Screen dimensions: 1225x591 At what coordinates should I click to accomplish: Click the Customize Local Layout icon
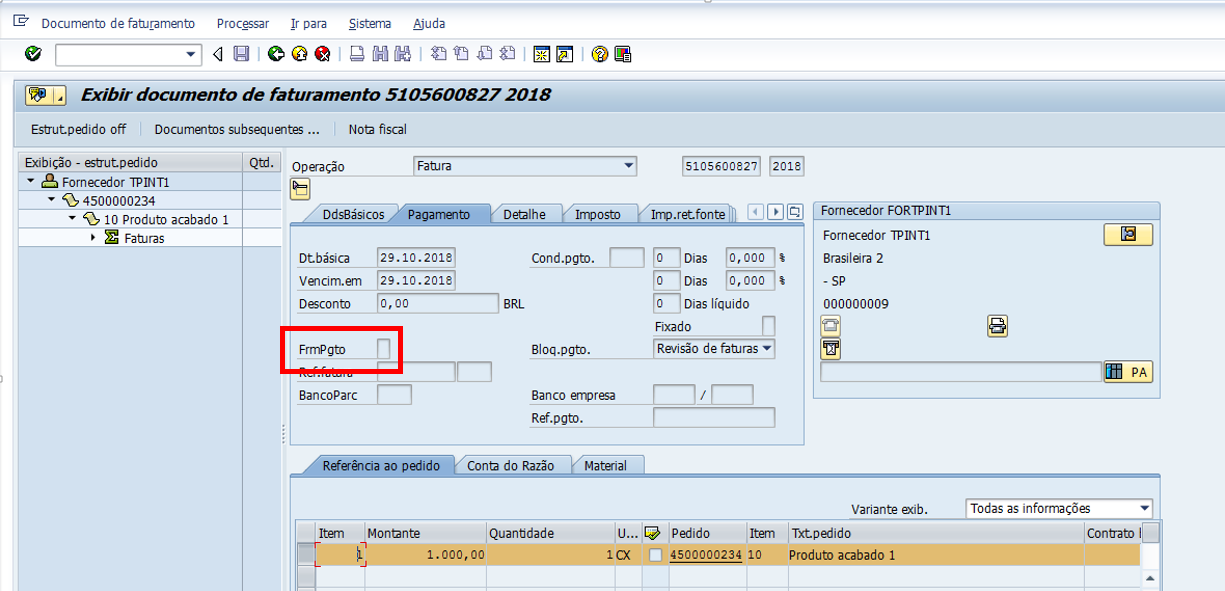point(623,54)
